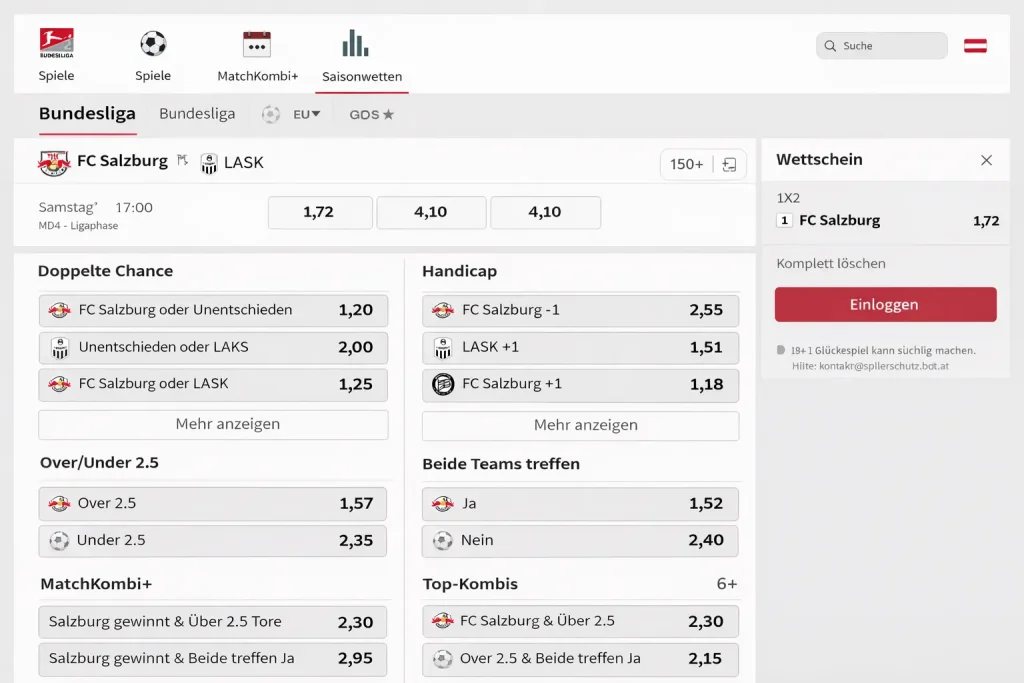Select home win odds 1,72
This screenshot has height=683, width=1024.
pos(320,212)
